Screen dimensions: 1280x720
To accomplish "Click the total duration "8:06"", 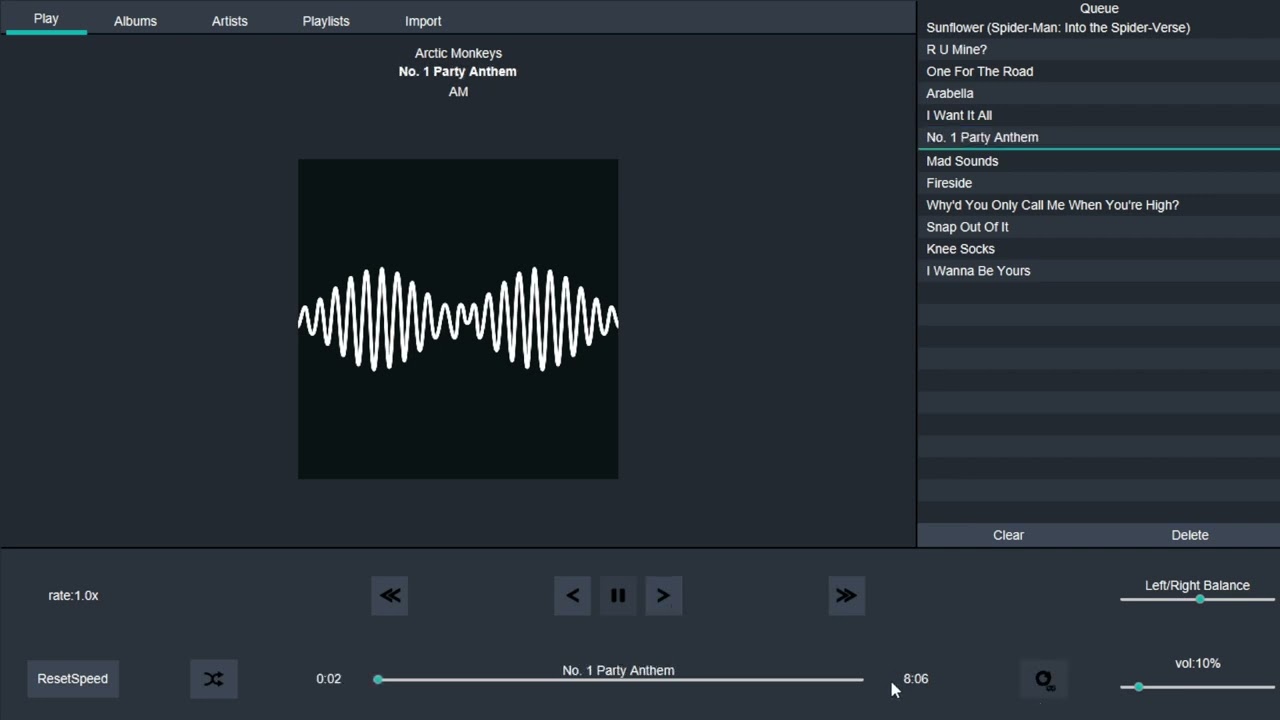I will point(915,679).
